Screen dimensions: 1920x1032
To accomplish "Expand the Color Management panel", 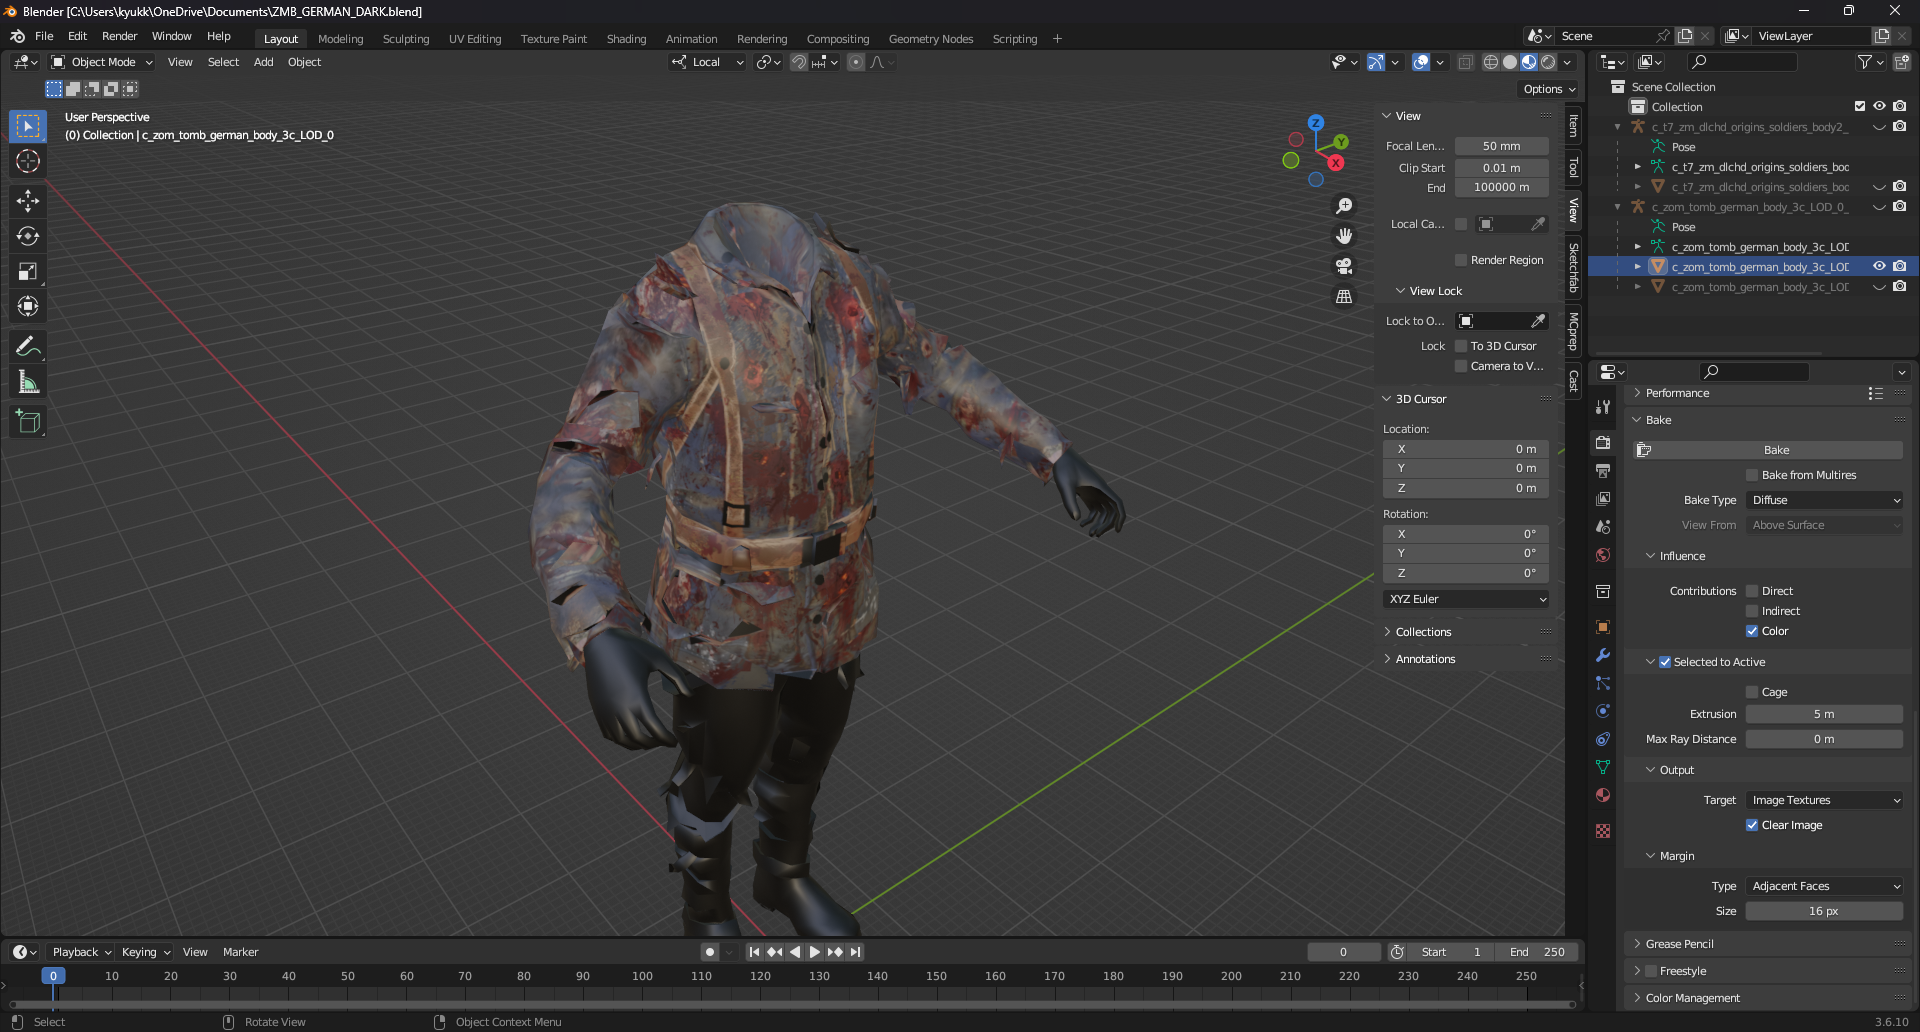I will click(1693, 998).
